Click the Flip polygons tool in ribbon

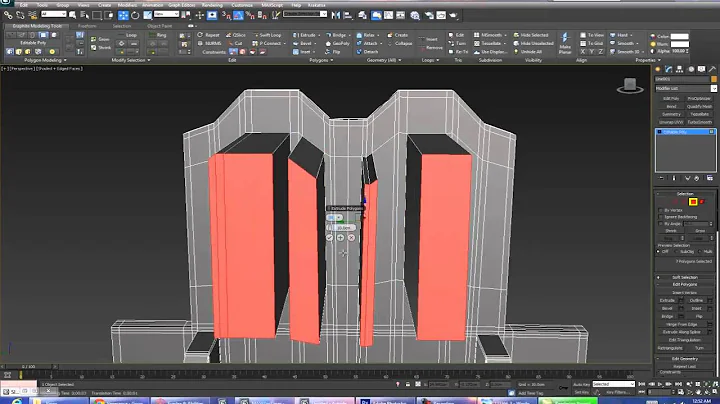point(333,51)
